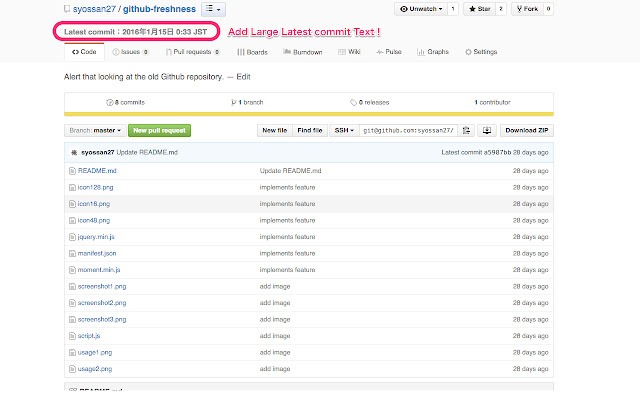The width and height of the screenshot is (640, 400).
Task: View the 1 branch list
Action: (247, 102)
